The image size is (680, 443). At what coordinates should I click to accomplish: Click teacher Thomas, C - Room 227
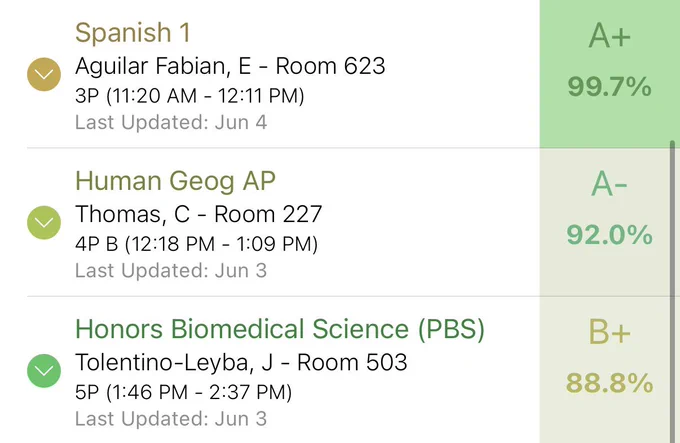pos(199,215)
